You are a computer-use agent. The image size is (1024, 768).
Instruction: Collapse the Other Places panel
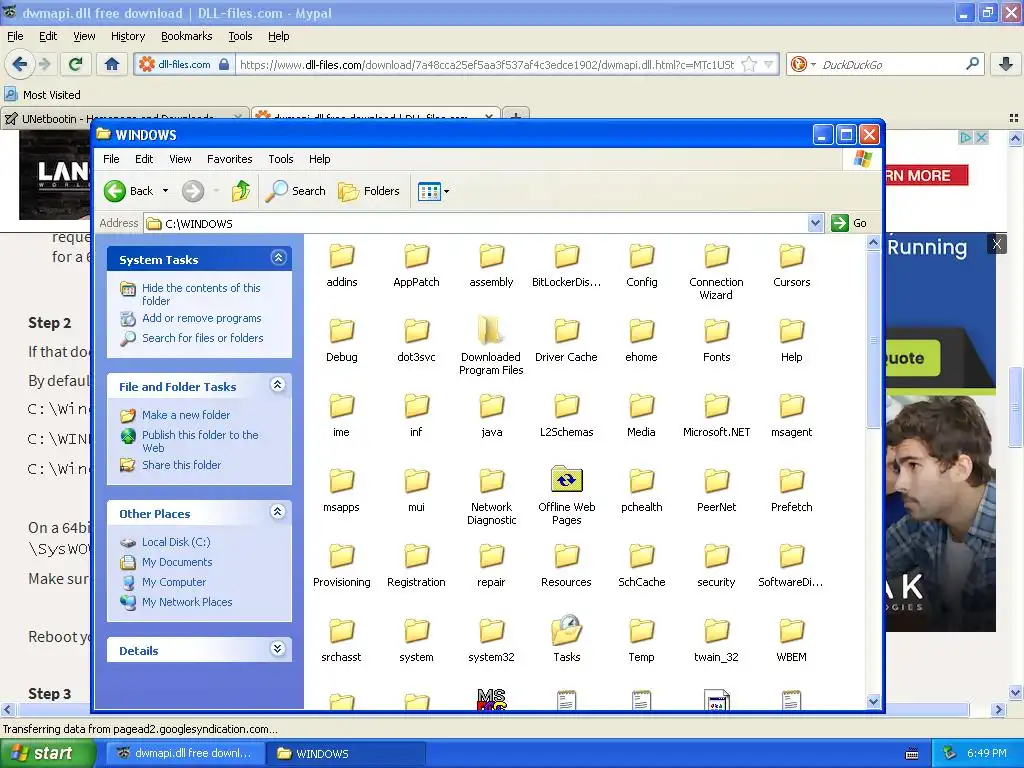click(x=278, y=512)
